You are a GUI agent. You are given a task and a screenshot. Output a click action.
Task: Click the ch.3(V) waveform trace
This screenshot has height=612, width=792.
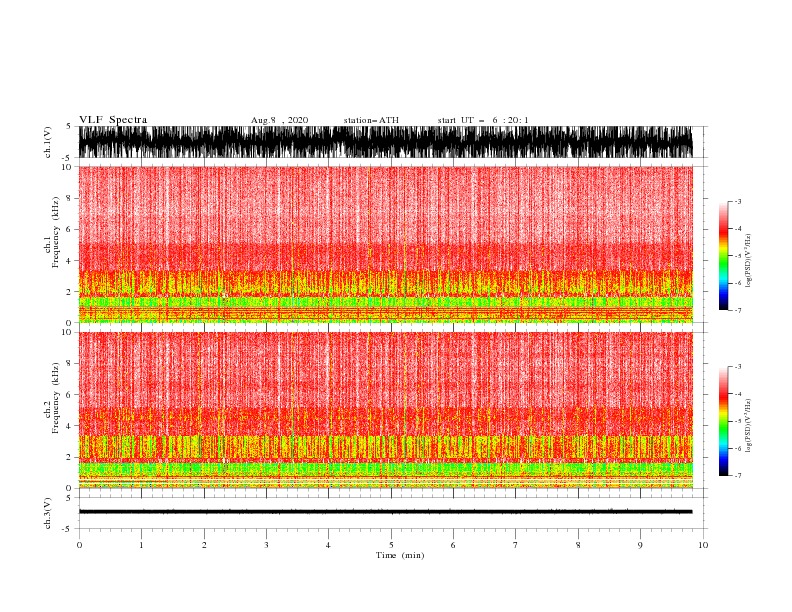click(x=386, y=512)
